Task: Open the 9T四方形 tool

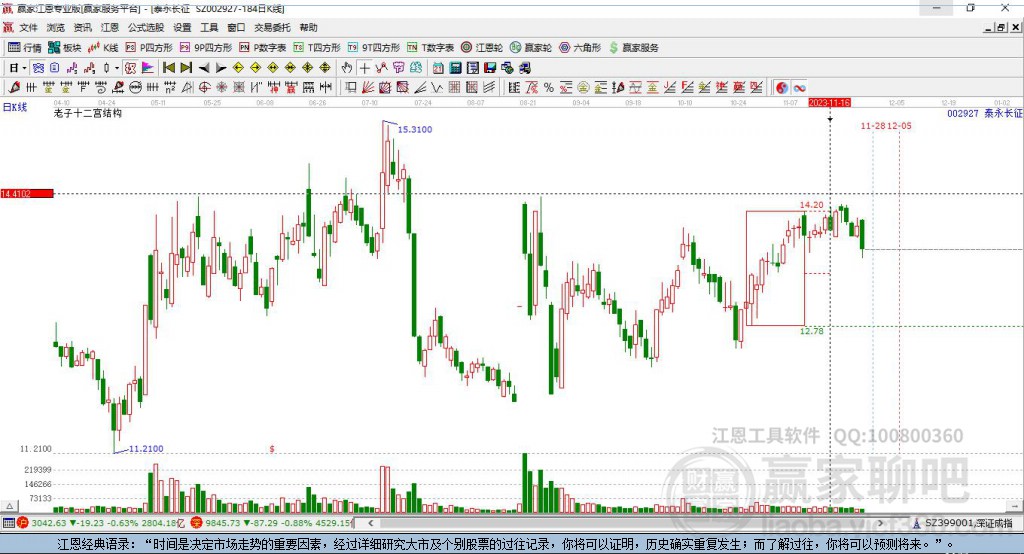Action: (x=374, y=48)
